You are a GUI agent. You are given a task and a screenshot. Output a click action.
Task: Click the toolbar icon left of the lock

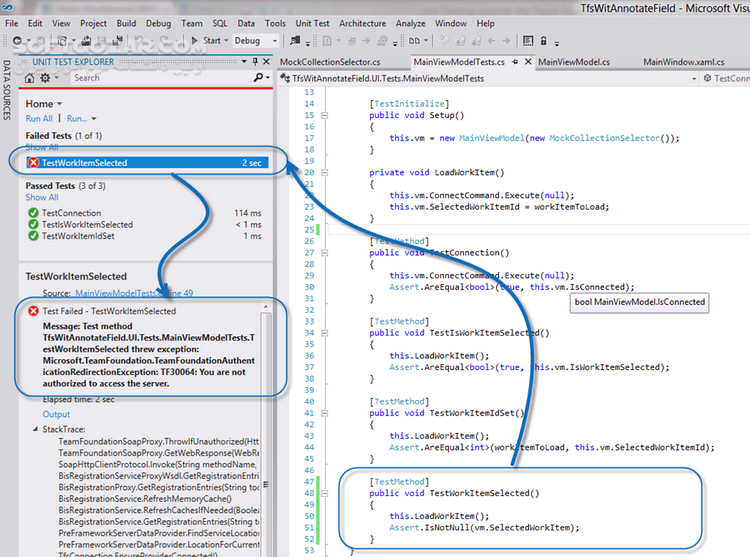[528, 41]
